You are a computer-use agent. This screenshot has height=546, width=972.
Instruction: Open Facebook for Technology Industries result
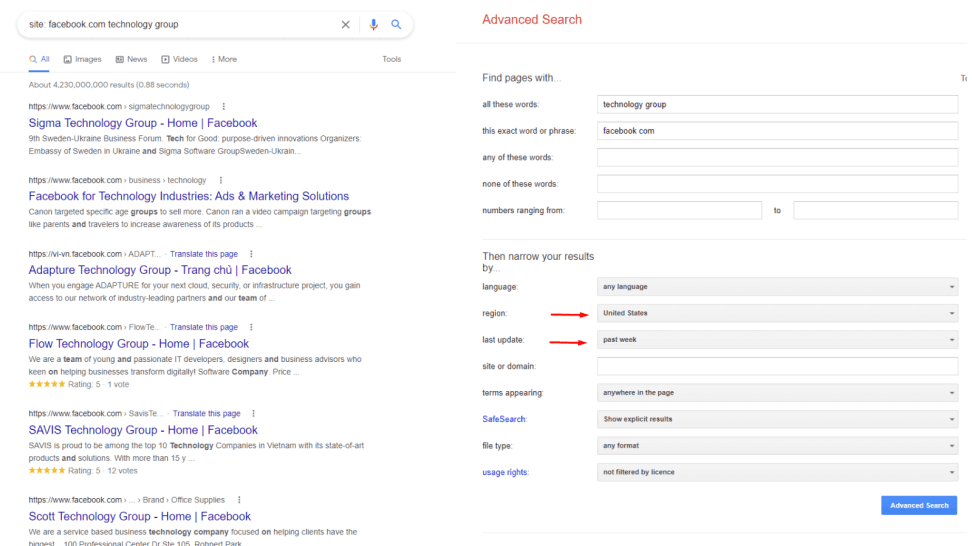[x=188, y=196]
